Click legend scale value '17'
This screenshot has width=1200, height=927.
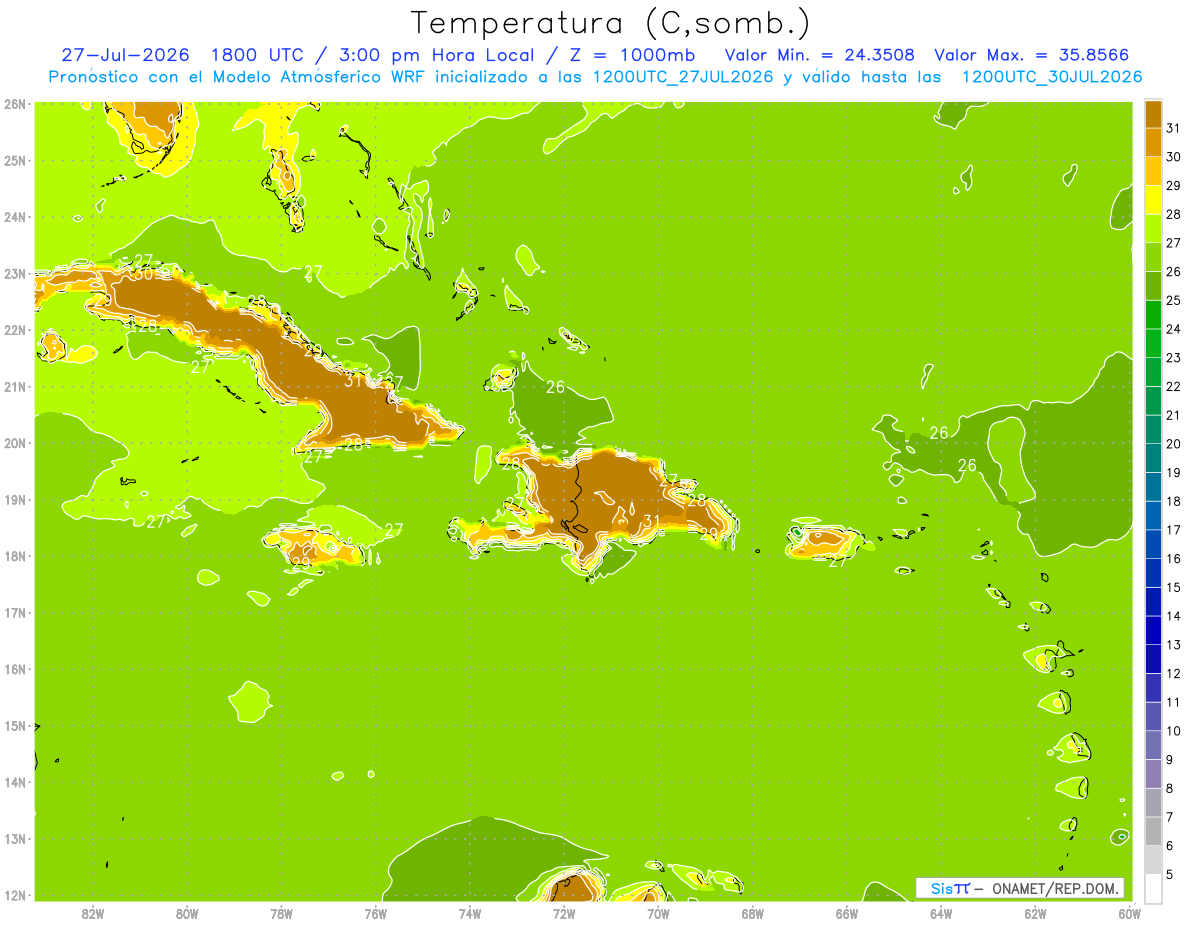pos(1173,530)
